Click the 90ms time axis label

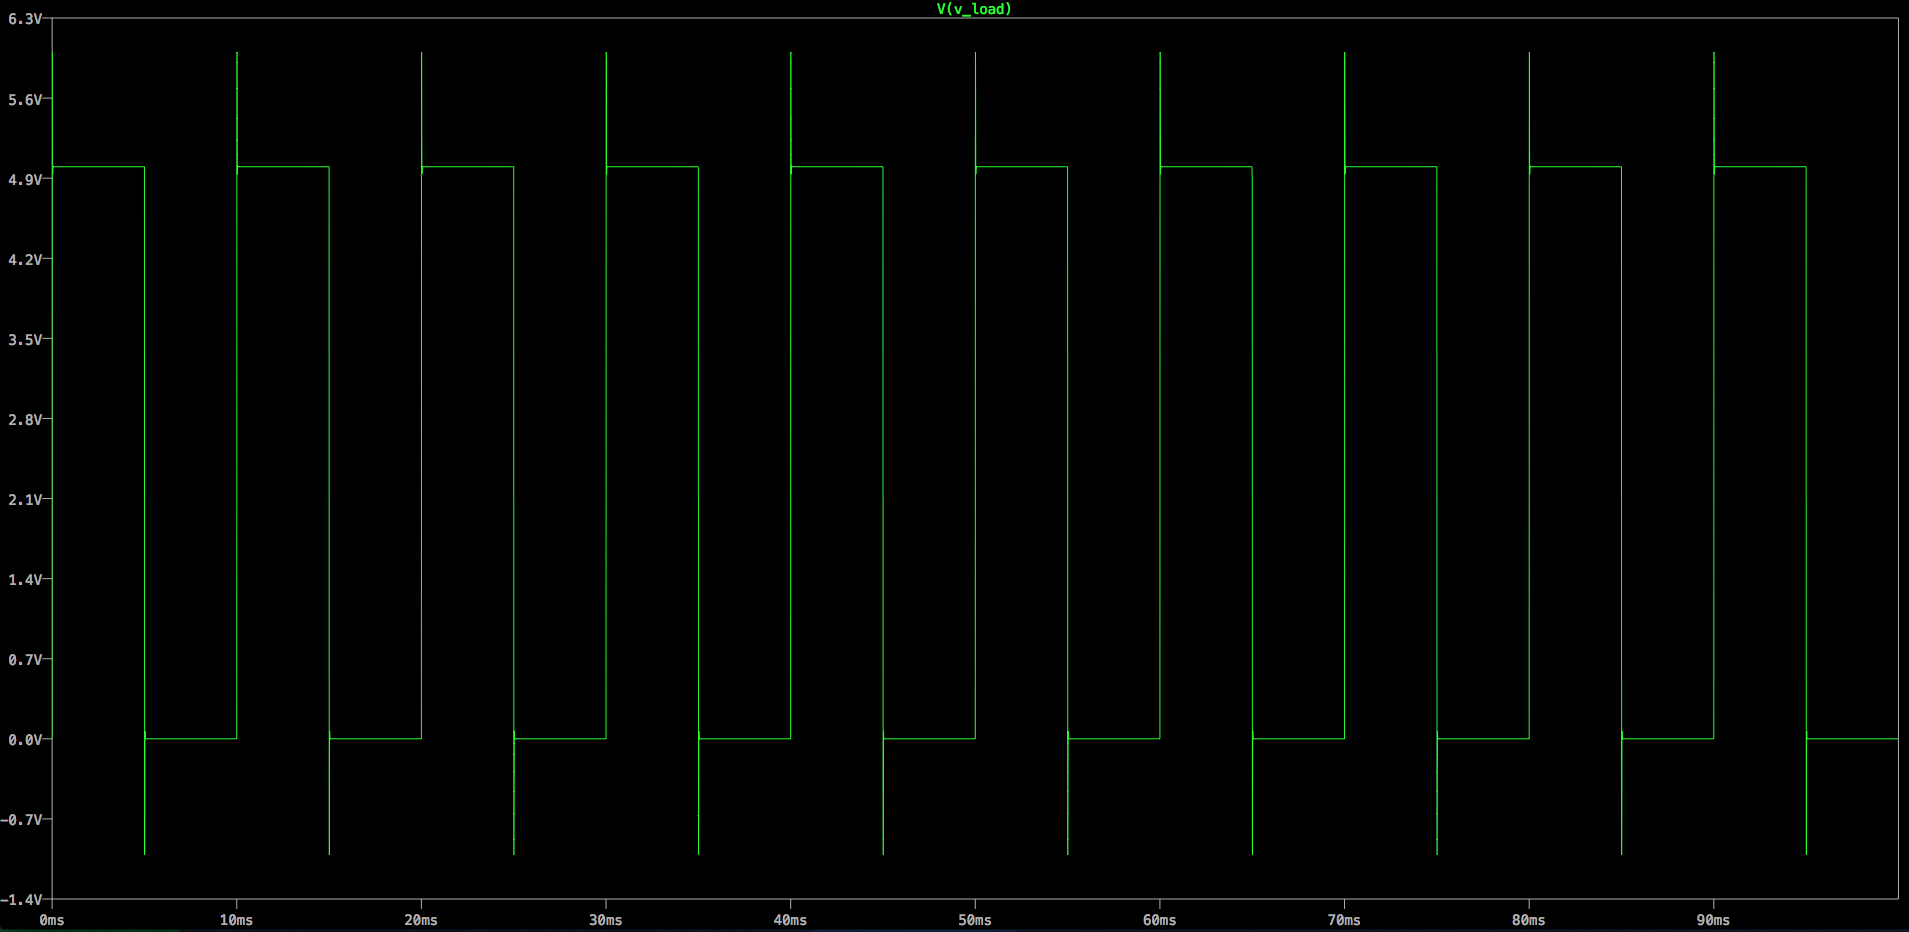pos(1713,920)
